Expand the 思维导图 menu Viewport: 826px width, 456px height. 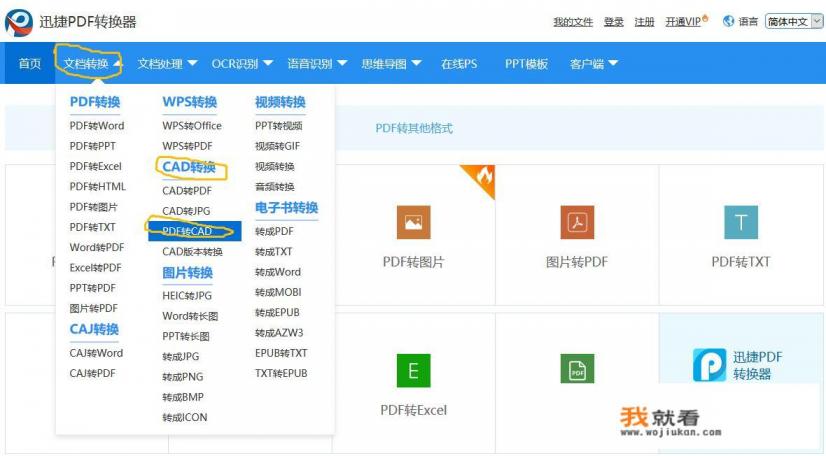point(391,64)
